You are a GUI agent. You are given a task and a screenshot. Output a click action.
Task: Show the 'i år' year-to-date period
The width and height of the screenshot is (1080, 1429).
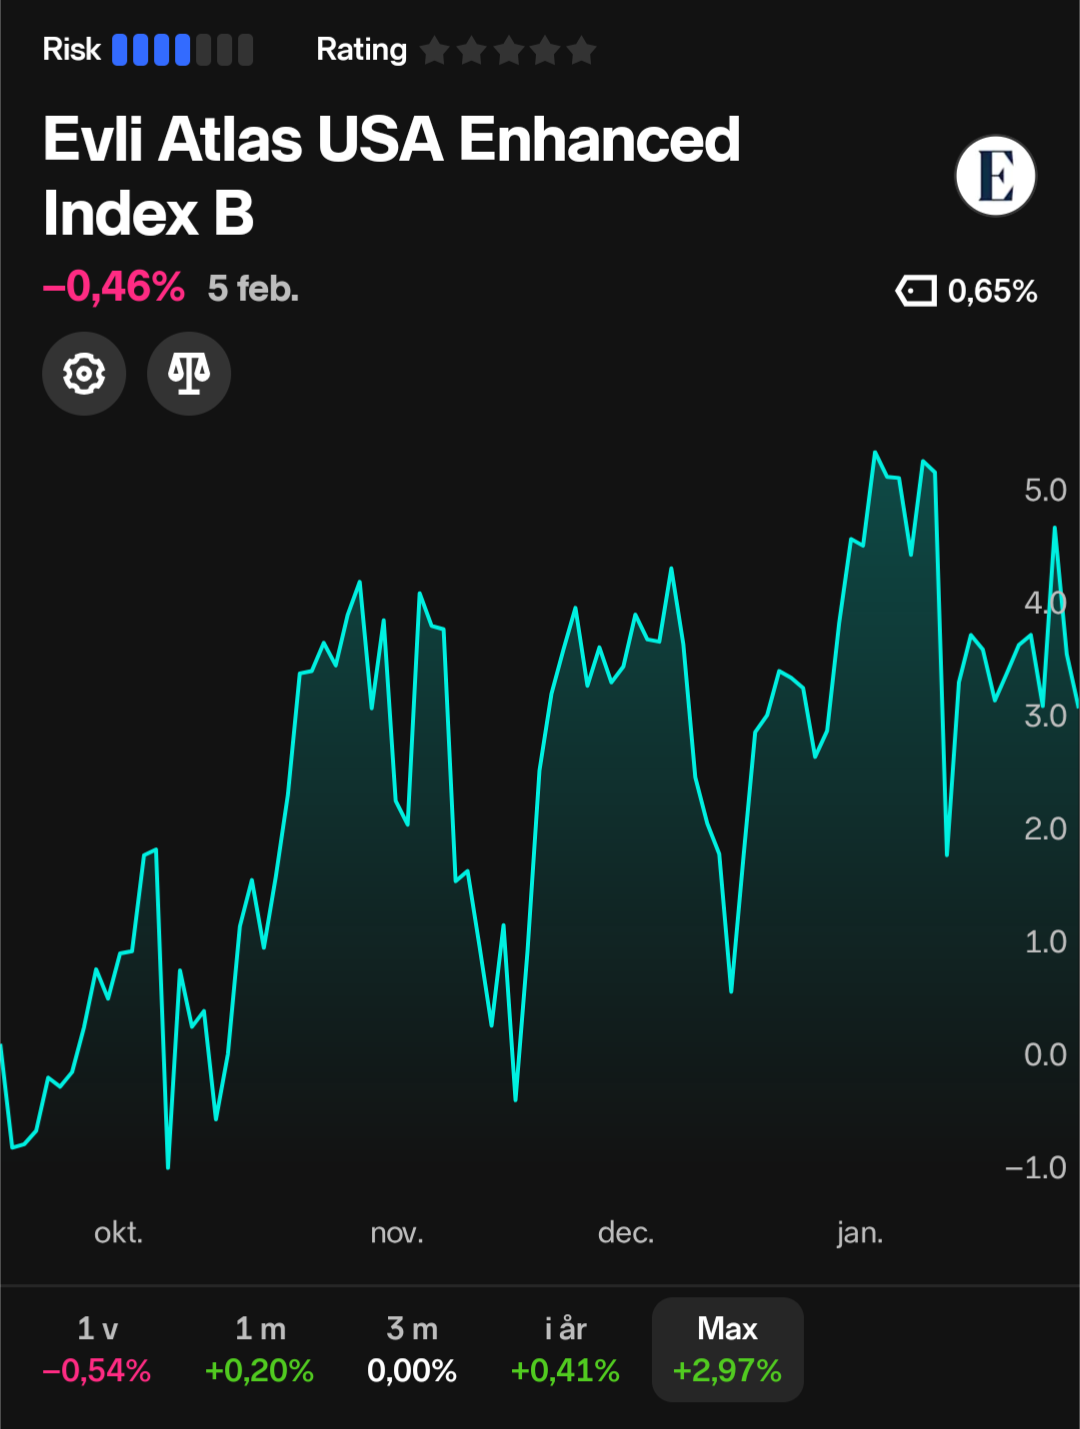[x=565, y=1349]
